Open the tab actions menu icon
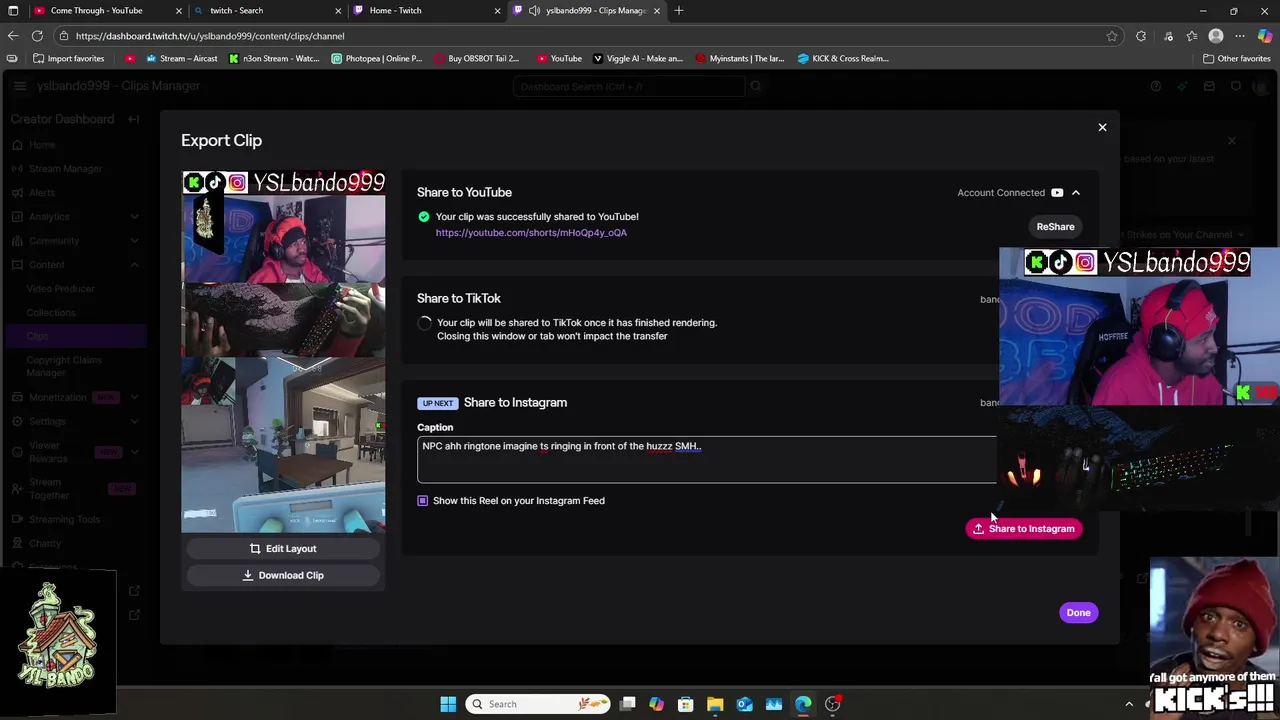The width and height of the screenshot is (1280, 720). pos(12,11)
